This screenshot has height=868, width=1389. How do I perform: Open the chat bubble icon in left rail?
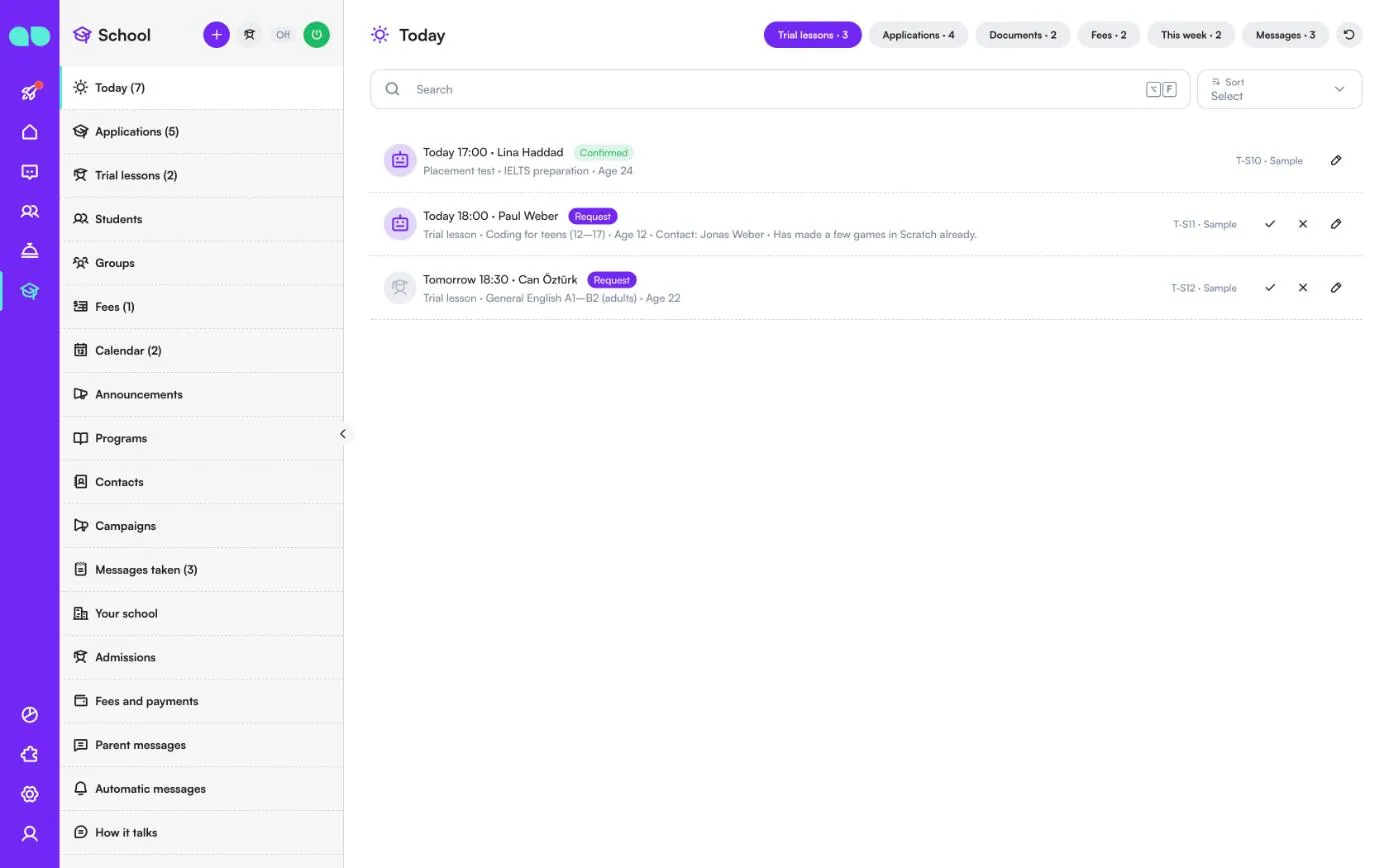coord(30,172)
